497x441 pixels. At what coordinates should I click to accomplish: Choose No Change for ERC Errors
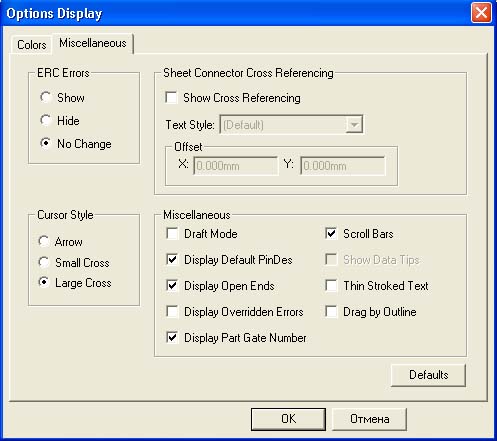46,143
